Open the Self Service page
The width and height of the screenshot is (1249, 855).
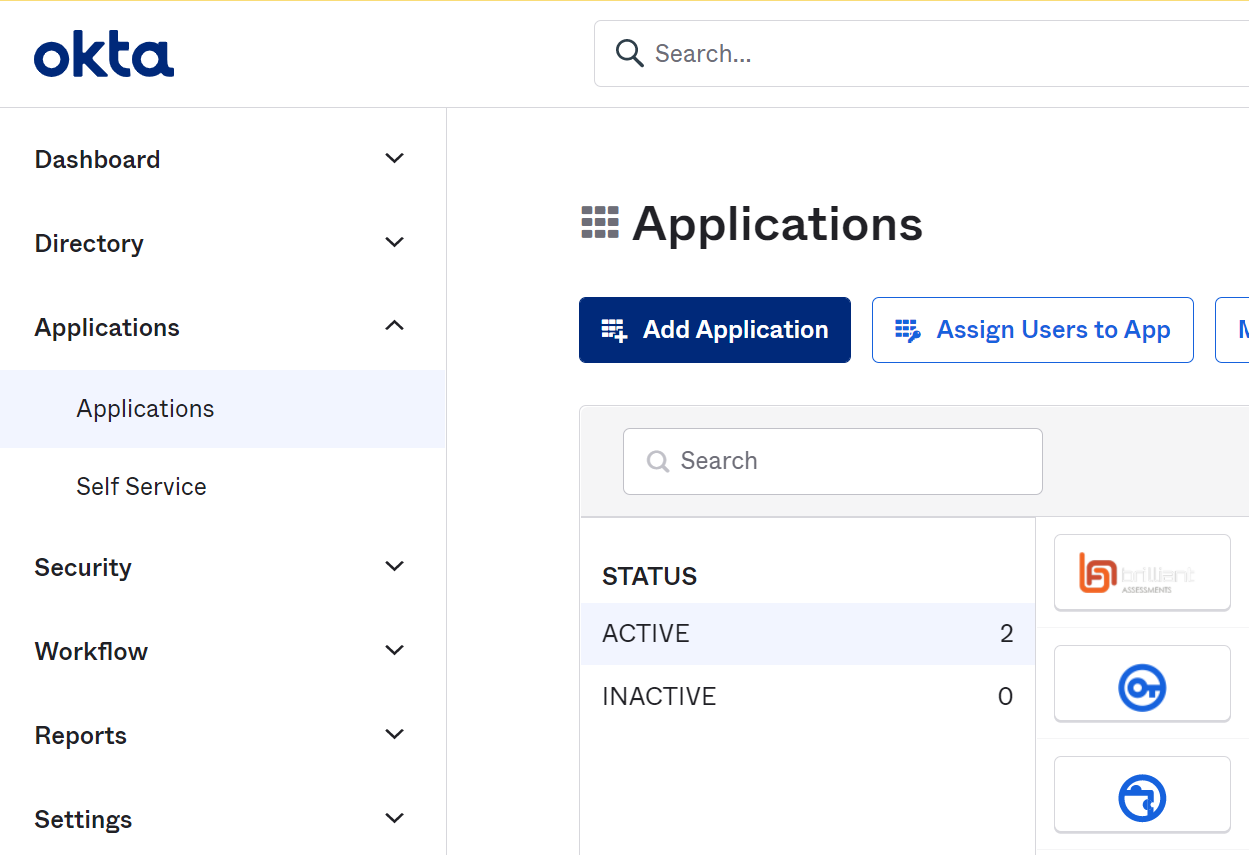141,486
